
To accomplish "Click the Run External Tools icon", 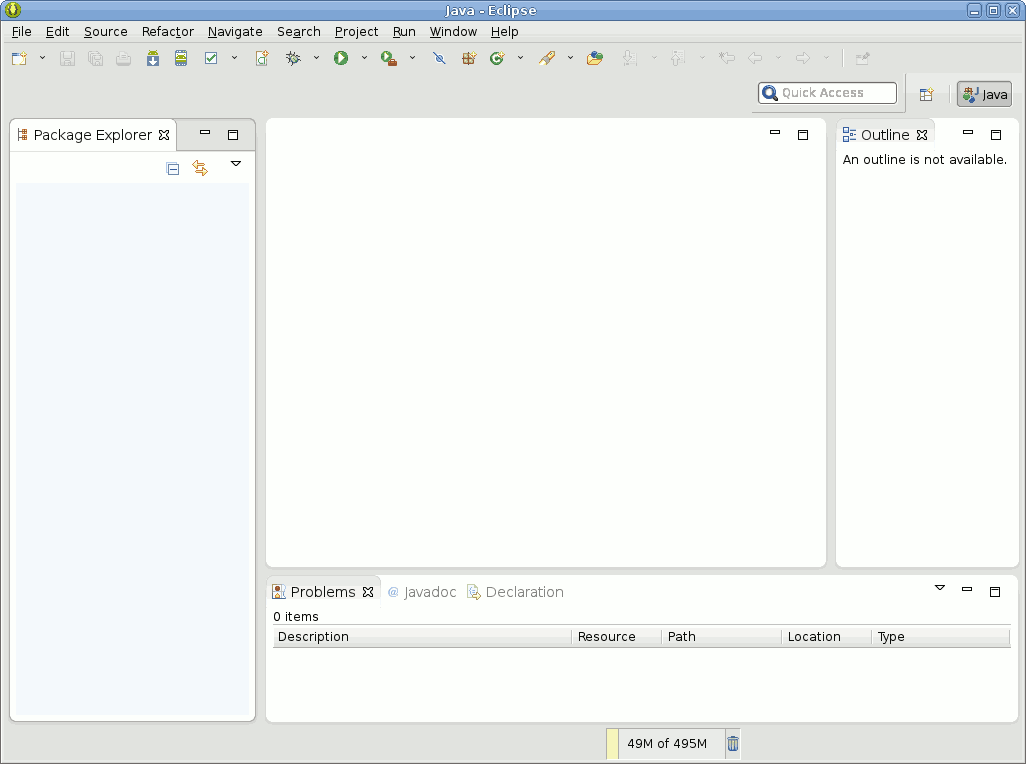I will pyautogui.click(x=389, y=58).
